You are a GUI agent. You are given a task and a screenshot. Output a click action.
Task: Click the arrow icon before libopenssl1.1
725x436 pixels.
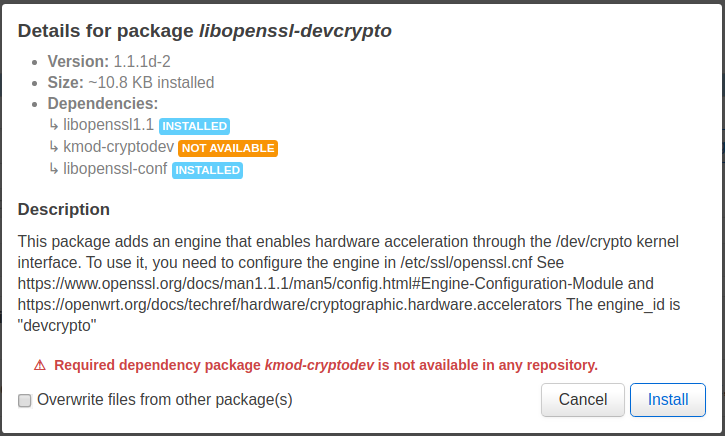[54, 125]
